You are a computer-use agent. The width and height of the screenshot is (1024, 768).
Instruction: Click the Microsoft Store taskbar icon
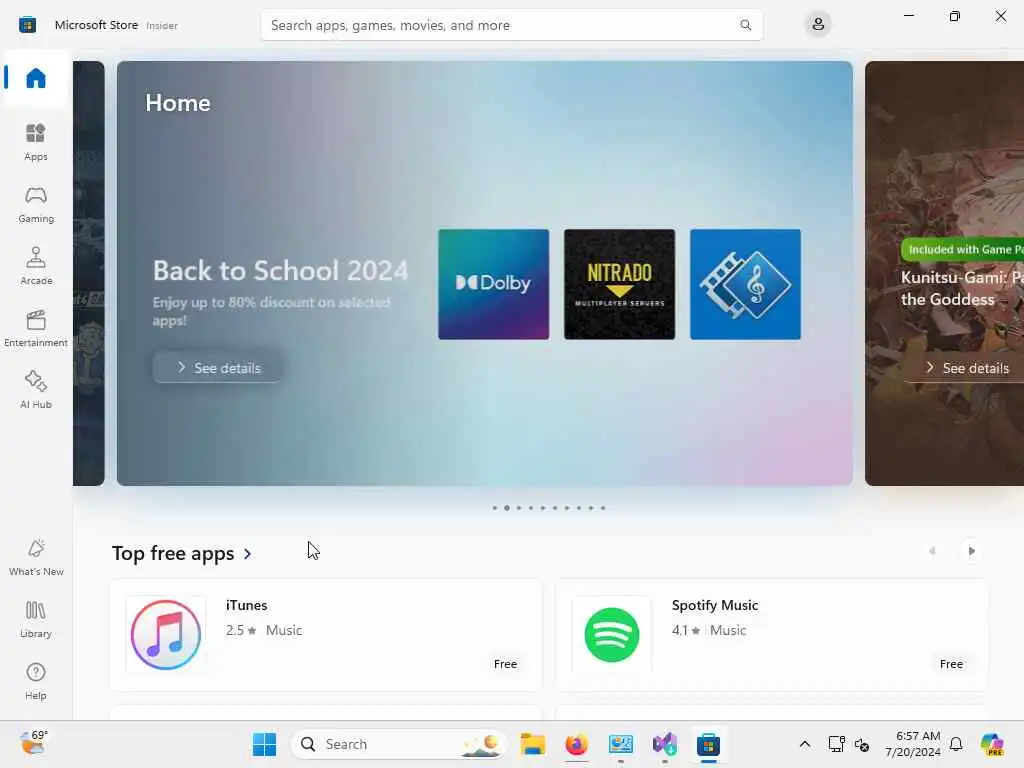point(709,744)
